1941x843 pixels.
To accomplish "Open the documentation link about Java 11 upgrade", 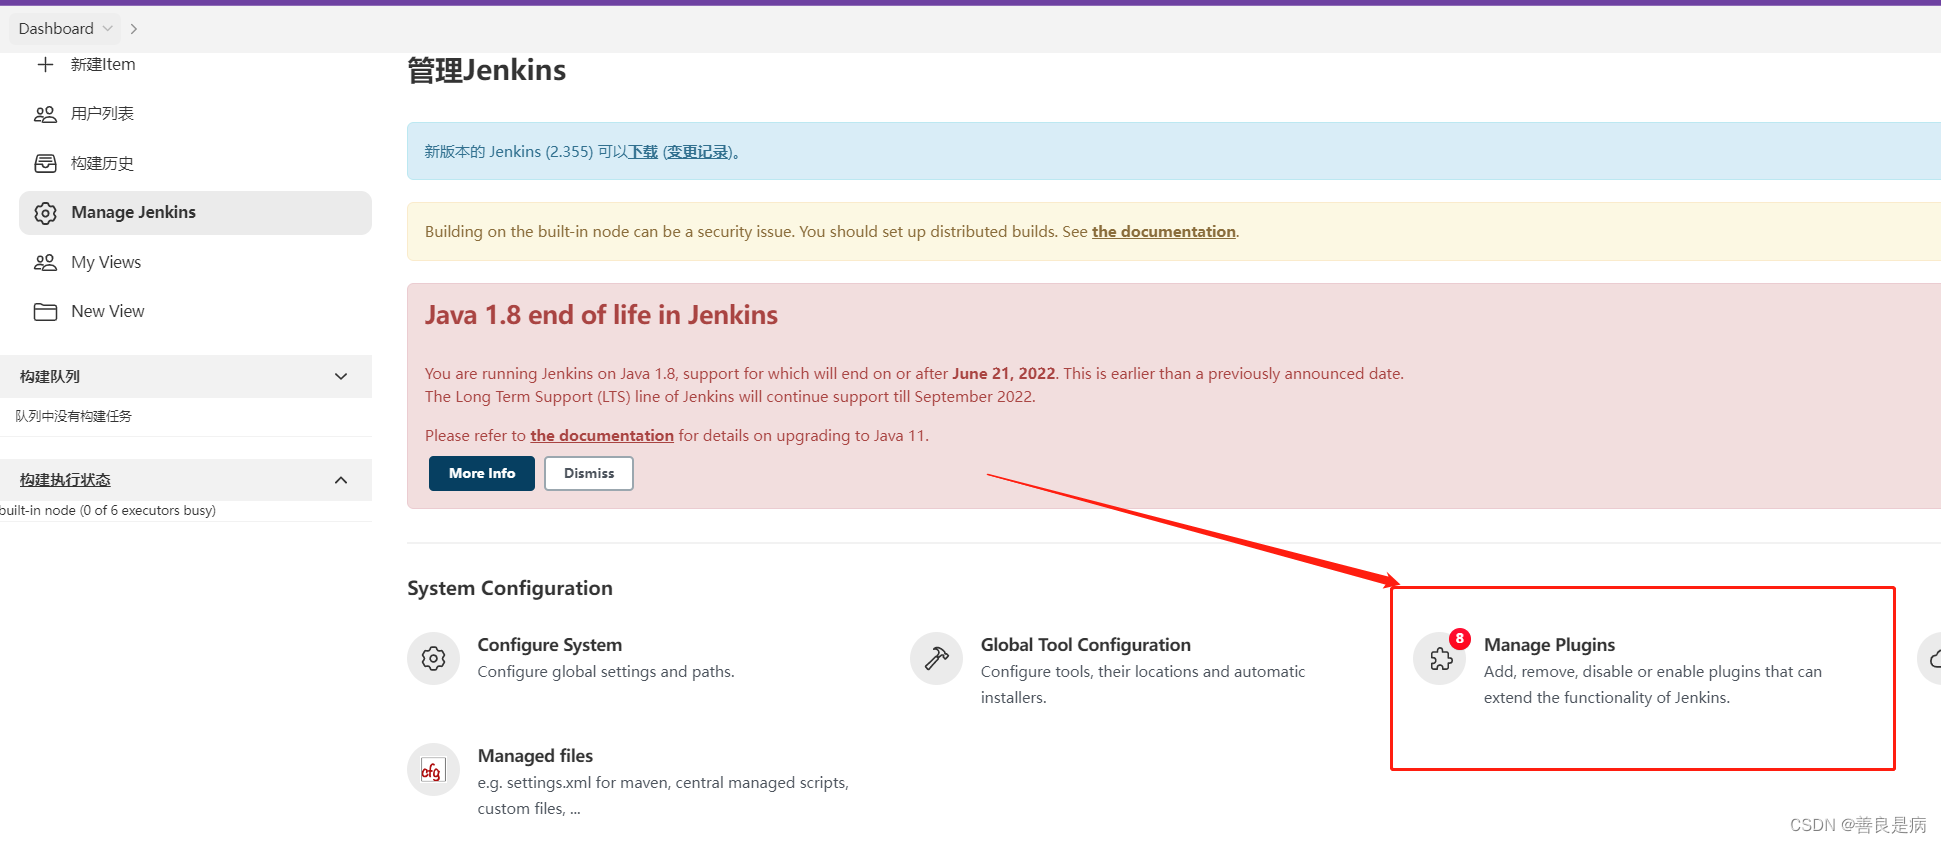I will coord(602,436).
